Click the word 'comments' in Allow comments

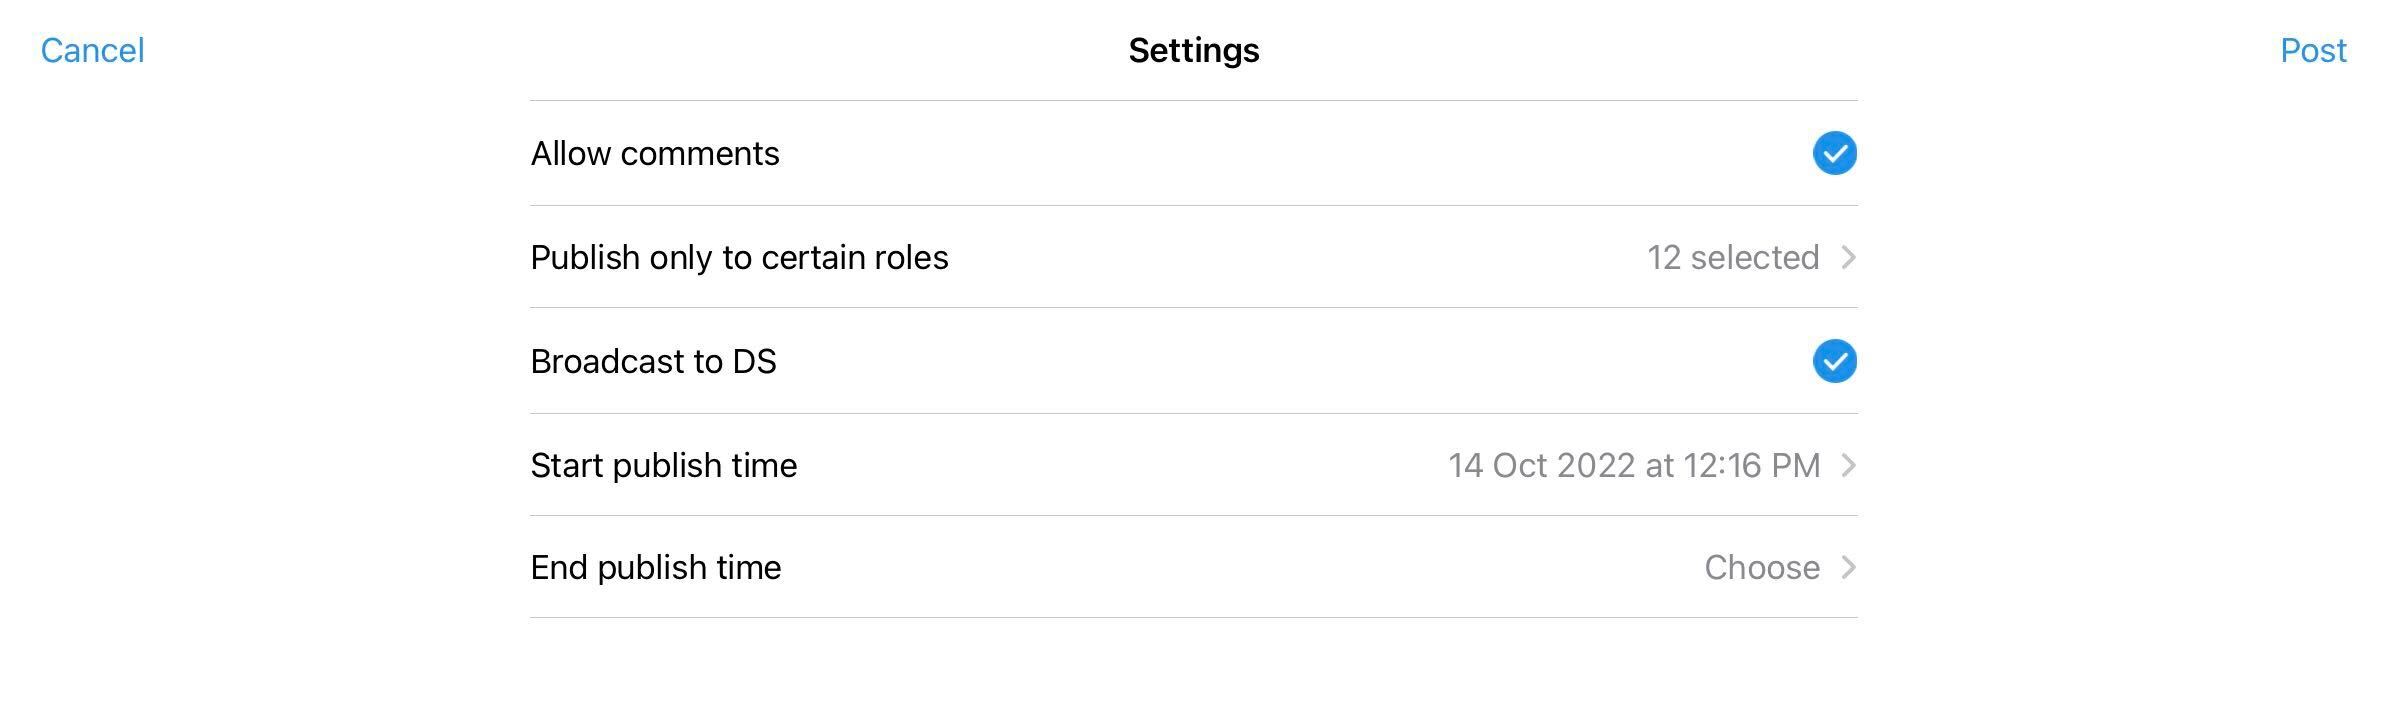(700, 153)
